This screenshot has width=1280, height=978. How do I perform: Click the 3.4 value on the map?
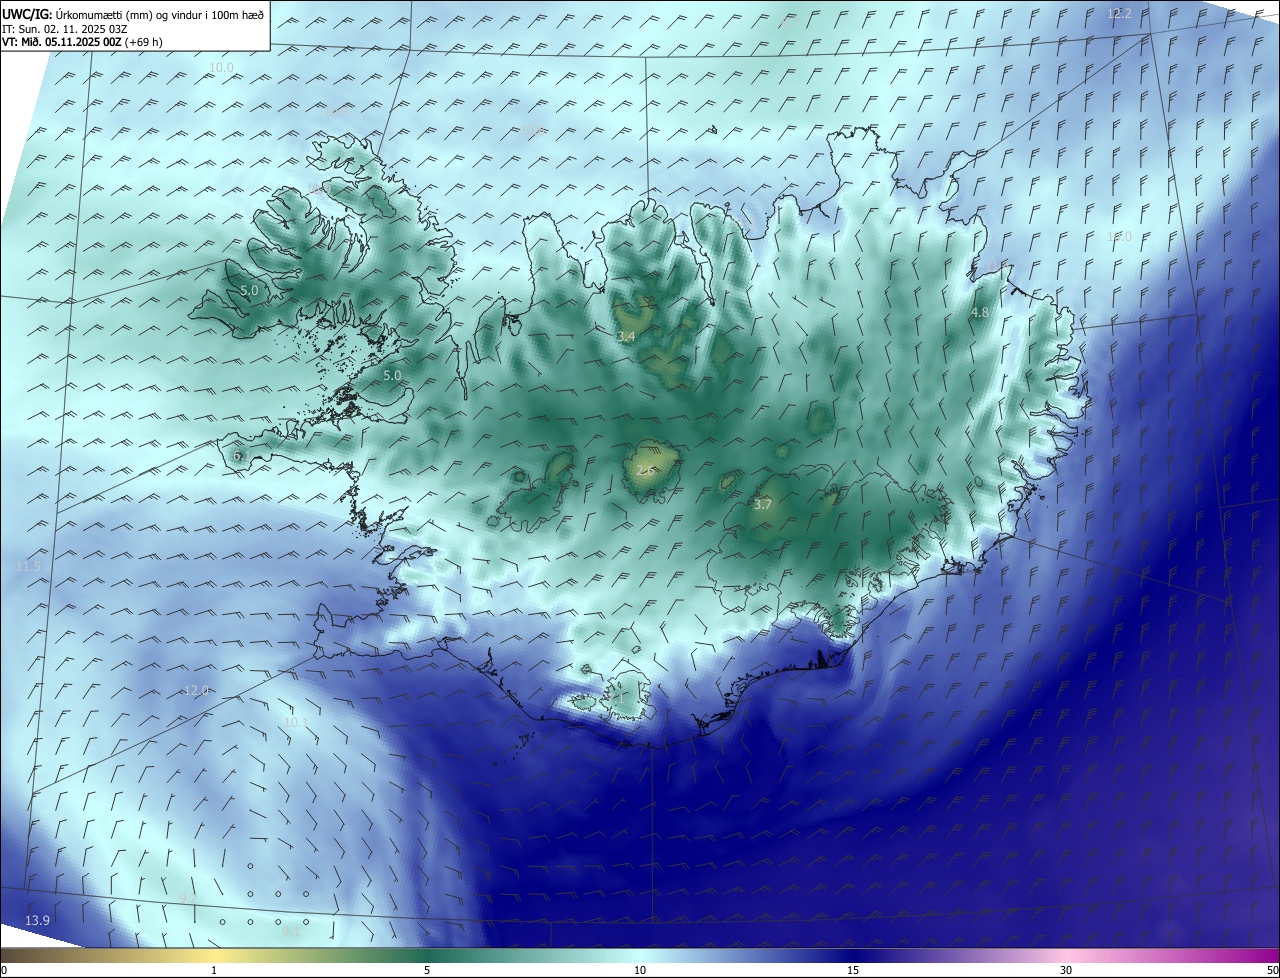click(626, 337)
